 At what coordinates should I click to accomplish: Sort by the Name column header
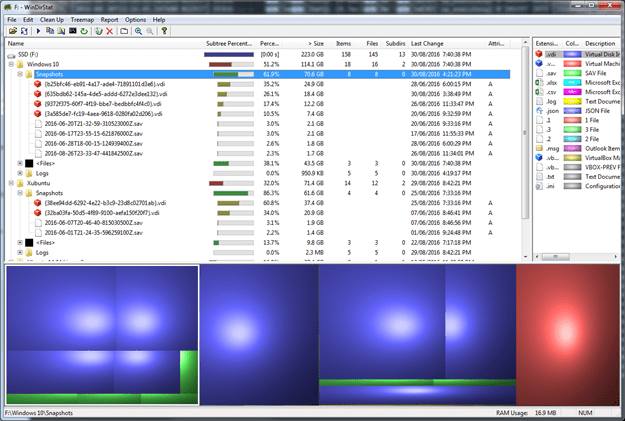click(104, 43)
